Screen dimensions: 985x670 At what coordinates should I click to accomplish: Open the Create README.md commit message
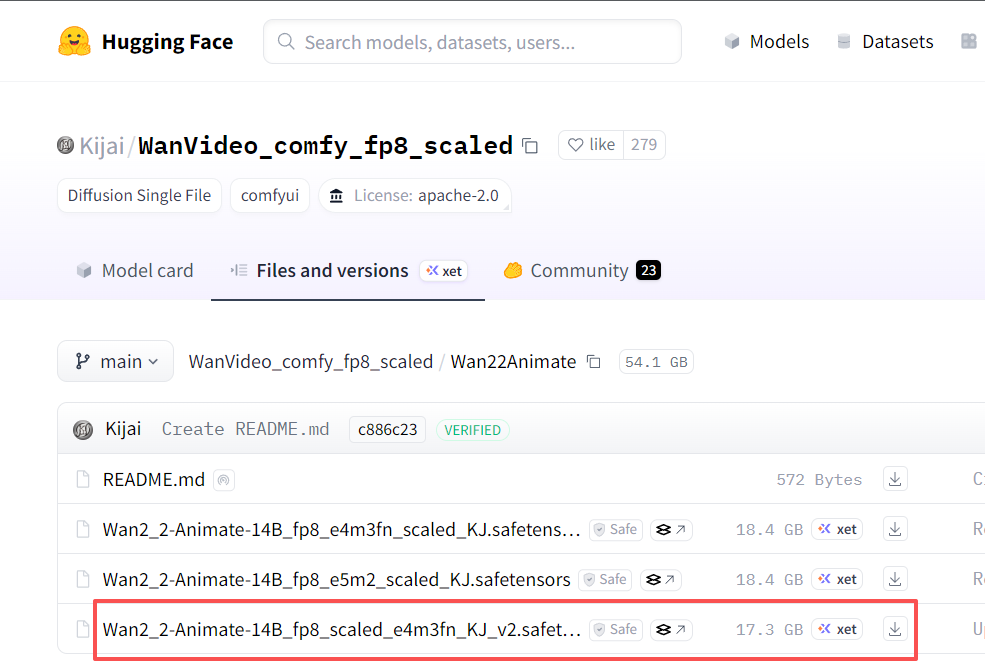tap(246, 429)
